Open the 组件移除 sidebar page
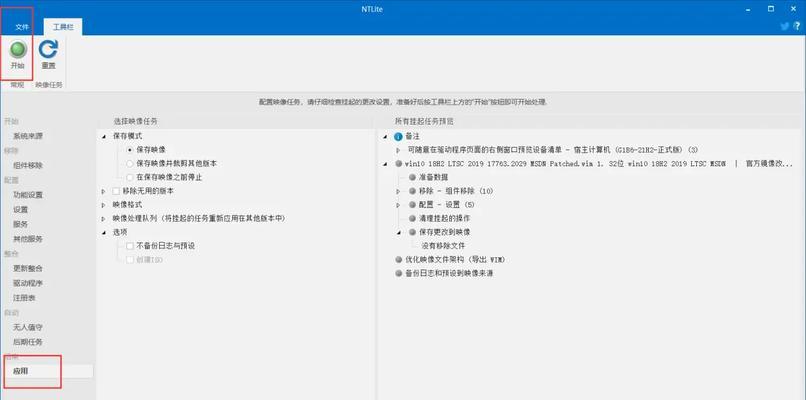806x400 pixels. coord(28,166)
